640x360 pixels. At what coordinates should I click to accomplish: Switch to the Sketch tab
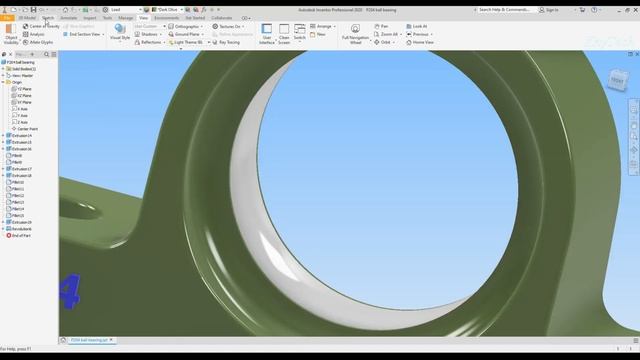tap(48, 18)
